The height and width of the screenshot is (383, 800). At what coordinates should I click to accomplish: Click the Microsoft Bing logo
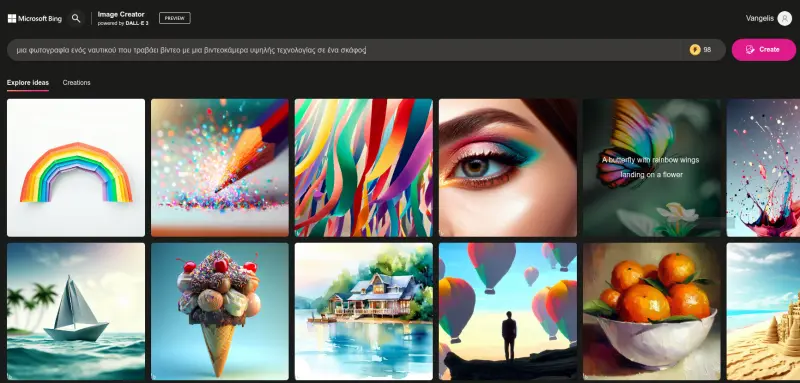(35, 19)
